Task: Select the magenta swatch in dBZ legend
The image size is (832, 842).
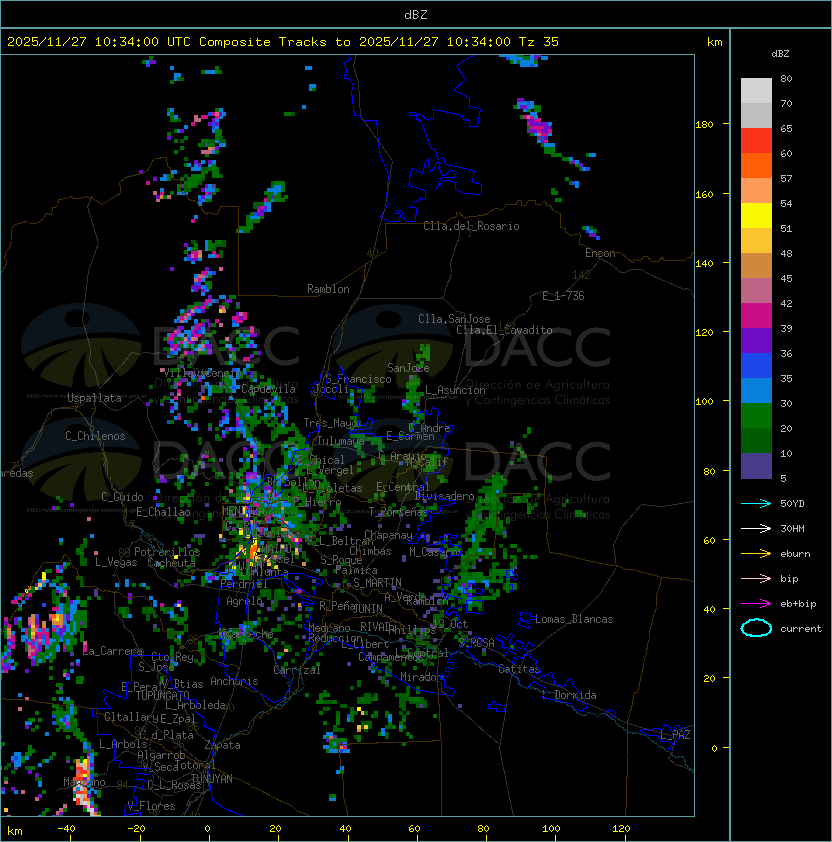Action: (x=756, y=315)
